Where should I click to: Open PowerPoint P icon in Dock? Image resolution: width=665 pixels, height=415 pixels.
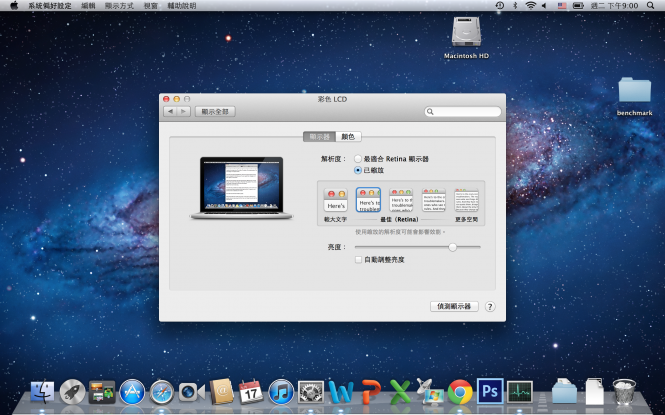point(371,392)
